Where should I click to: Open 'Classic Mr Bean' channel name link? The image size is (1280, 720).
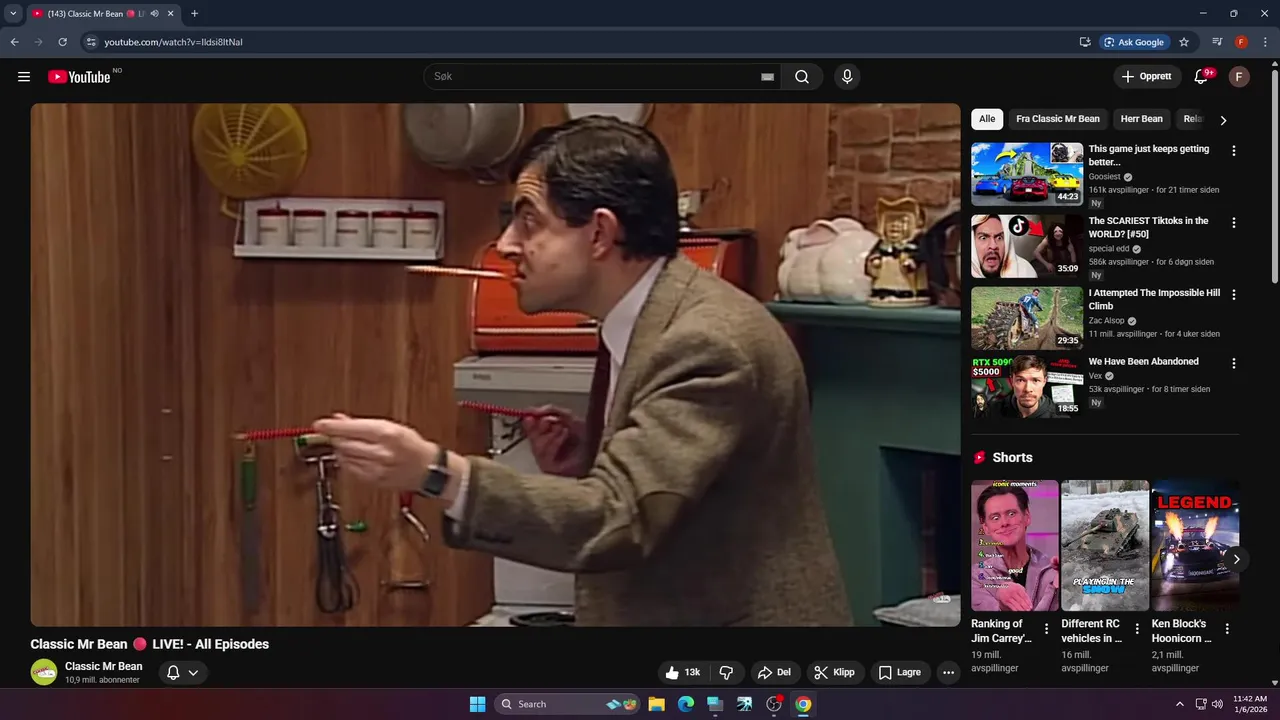click(104, 666)
